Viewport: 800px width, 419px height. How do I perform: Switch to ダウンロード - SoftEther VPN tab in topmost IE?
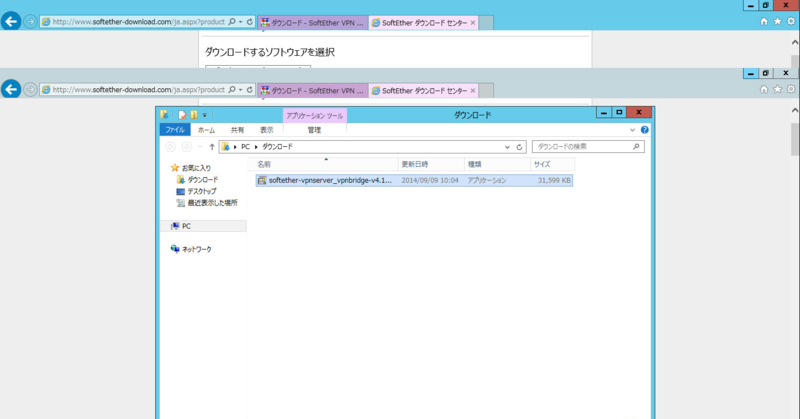point(313,22)
